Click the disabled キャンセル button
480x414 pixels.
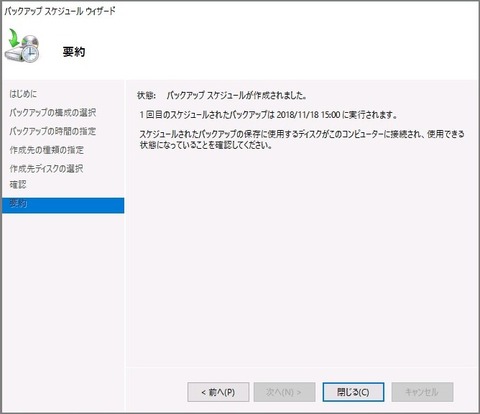click(422, 392)
